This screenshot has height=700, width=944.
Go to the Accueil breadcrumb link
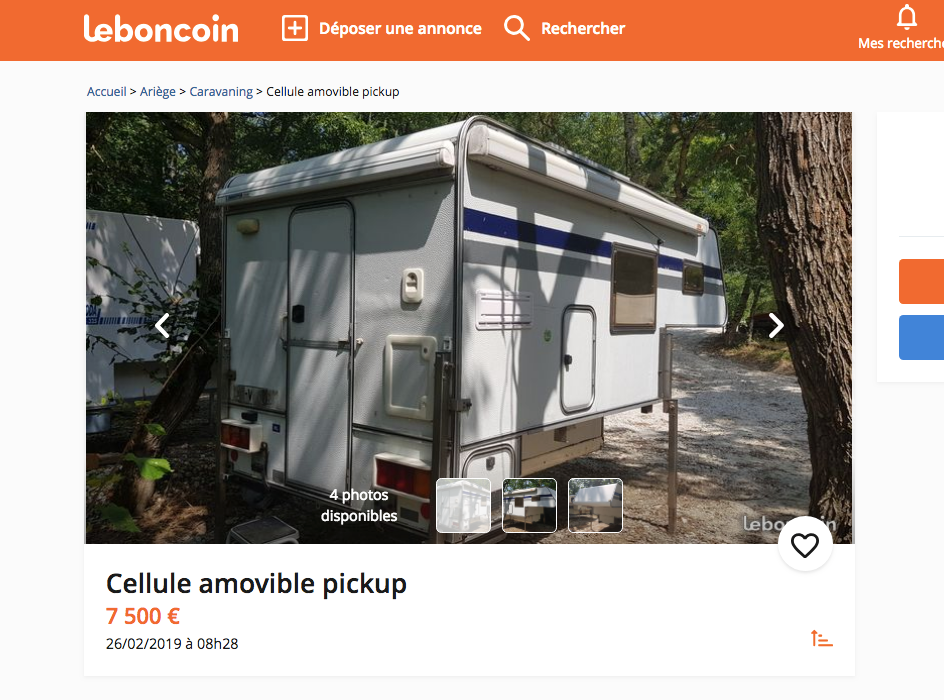point(106,92)
